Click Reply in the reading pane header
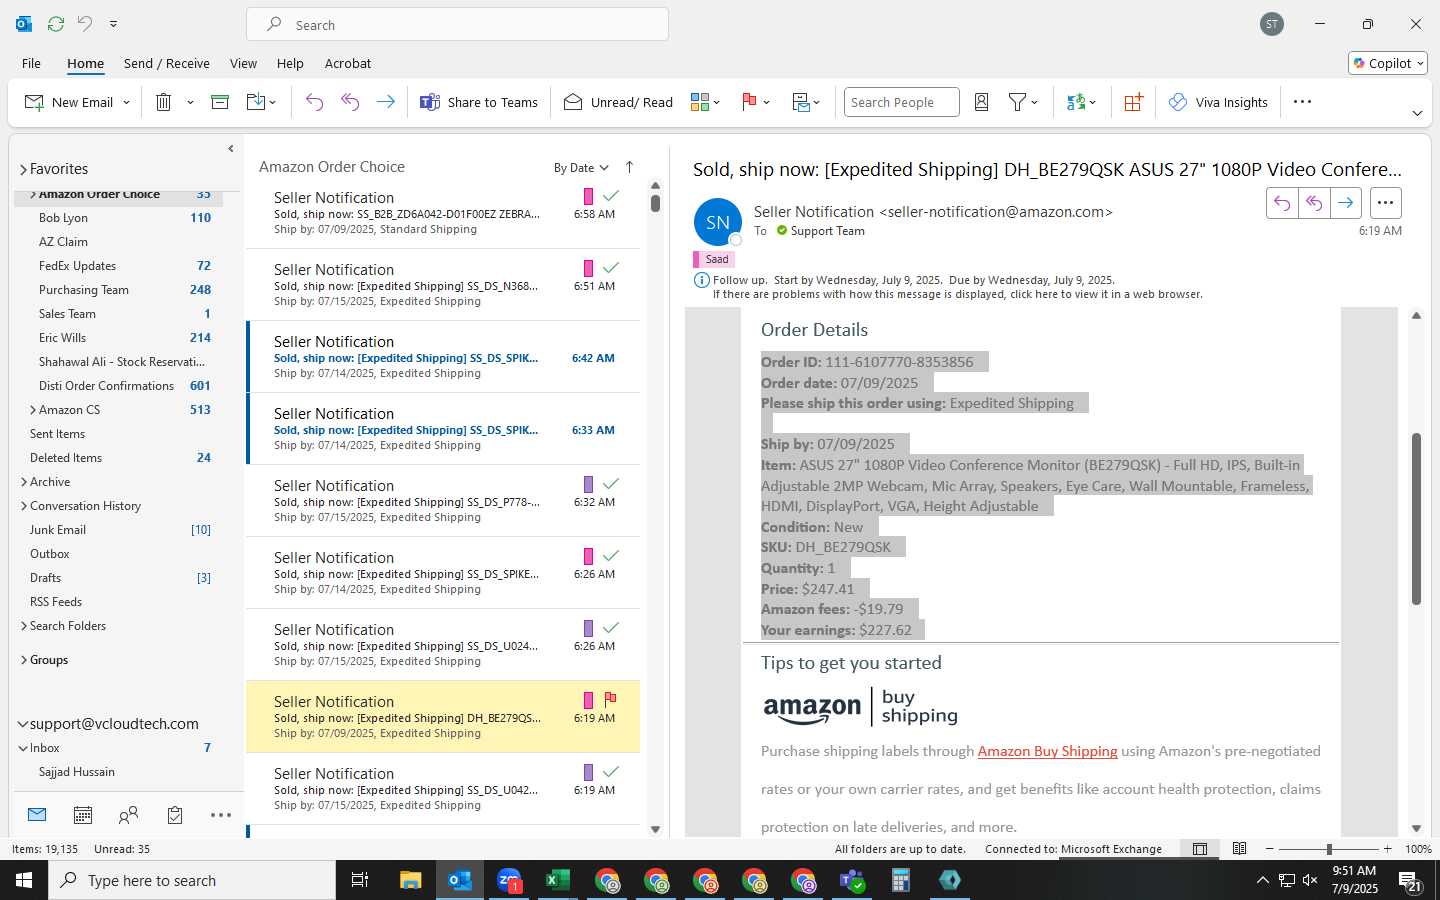This screenshot has height=900, width=1440. (x=1282, y=203)
